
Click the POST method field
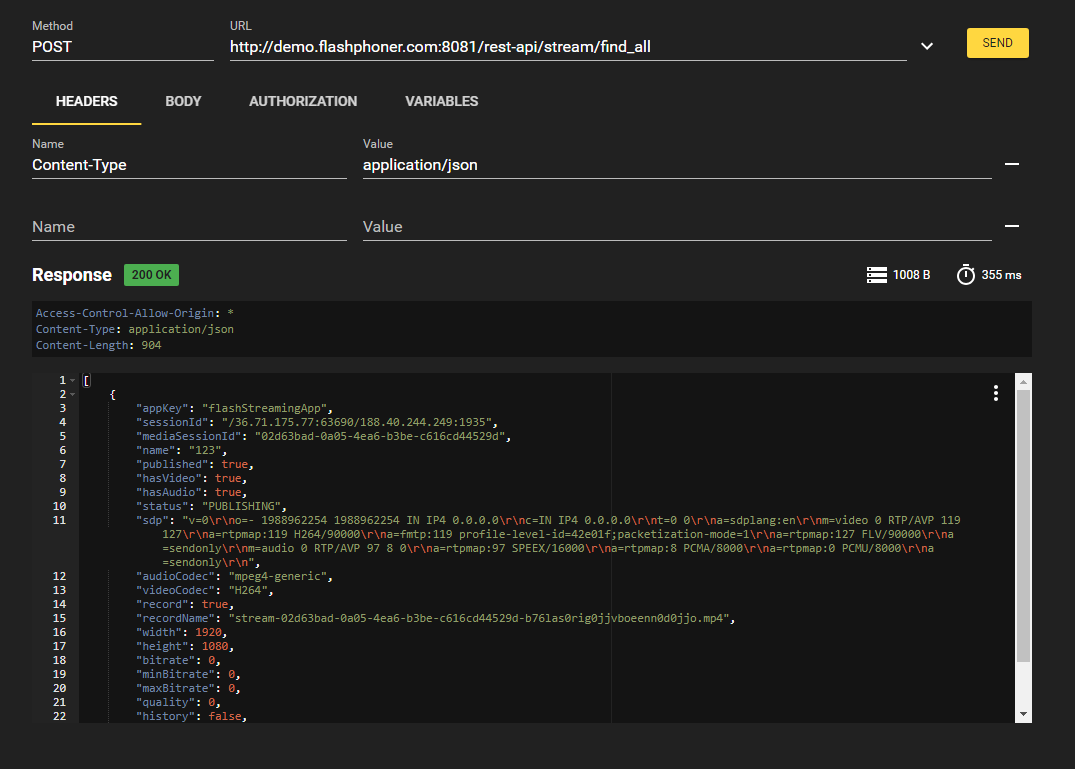122,46
